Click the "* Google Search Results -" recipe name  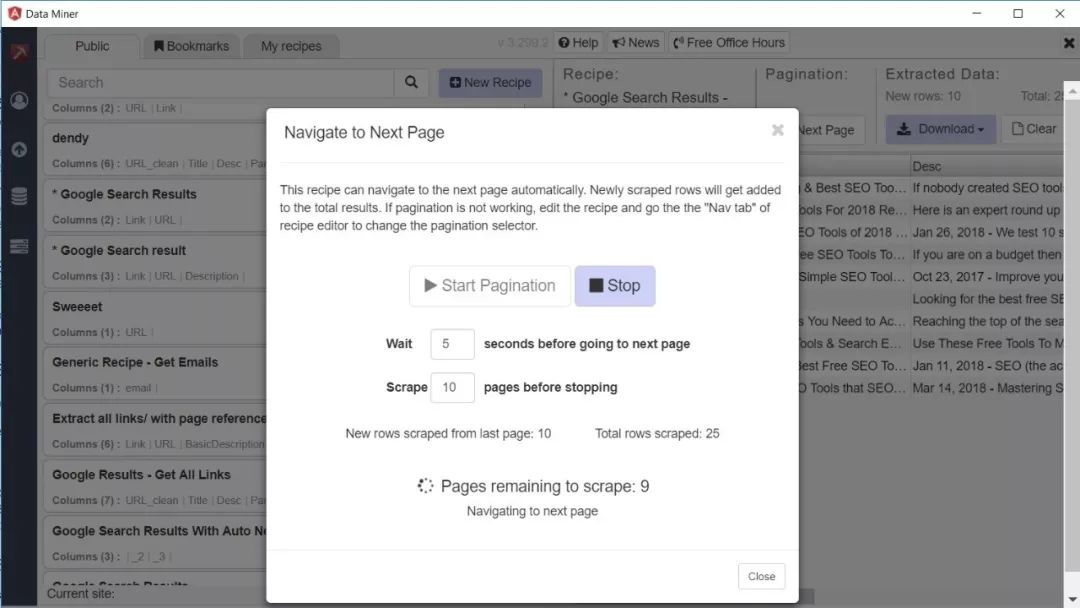645,98
